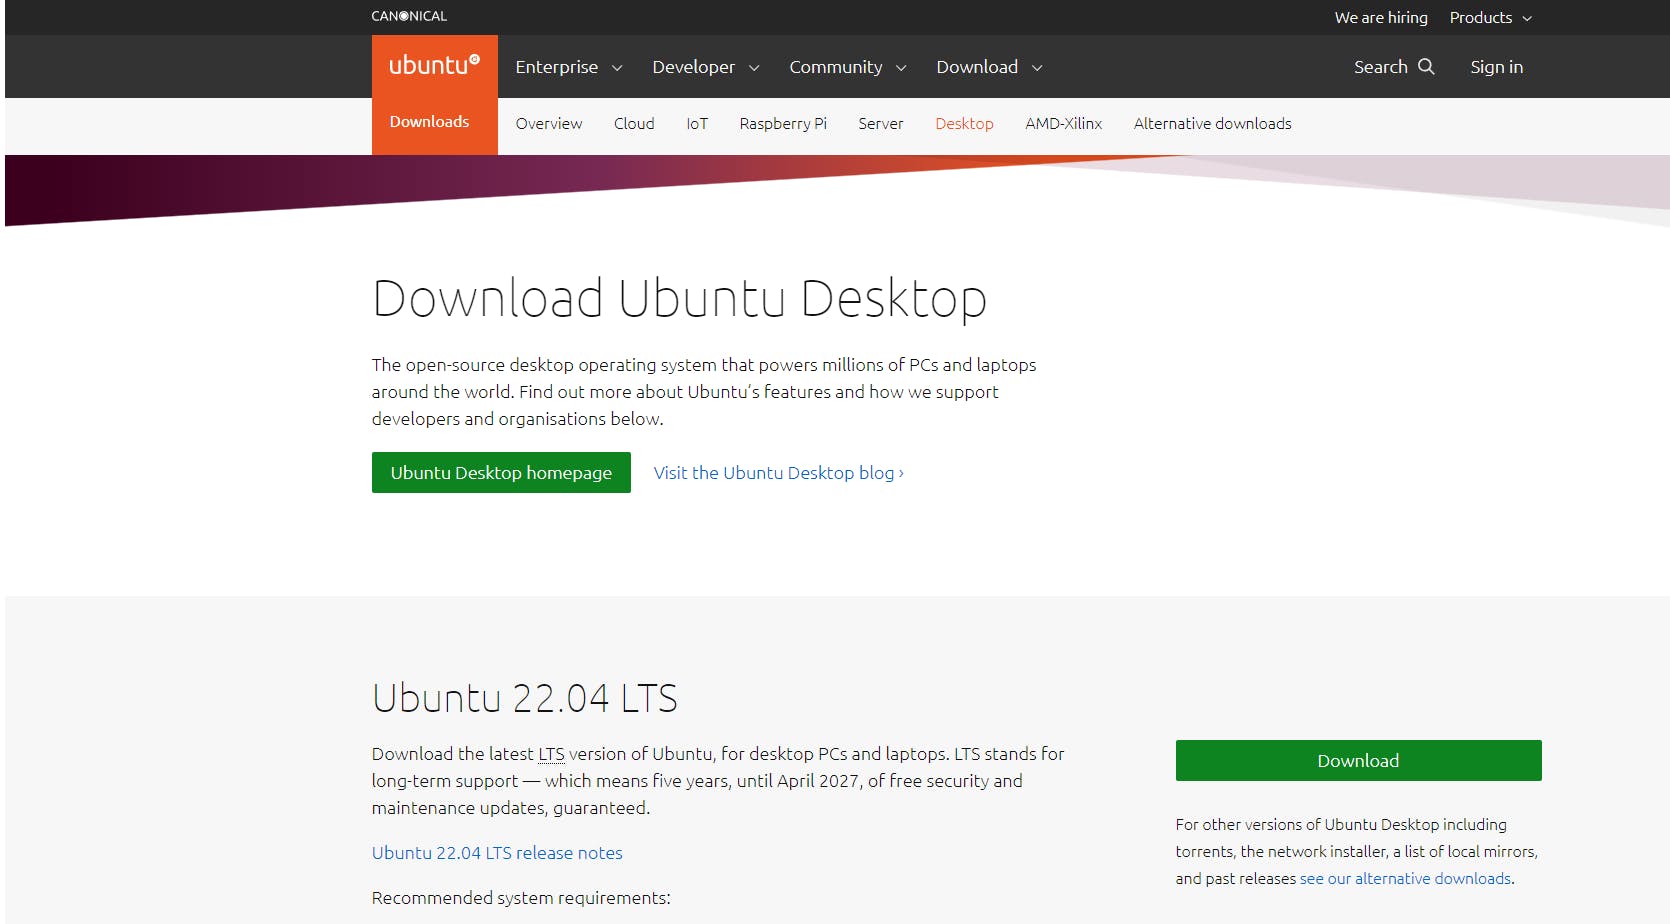Expand the Enterprise menu

[568, 67]
